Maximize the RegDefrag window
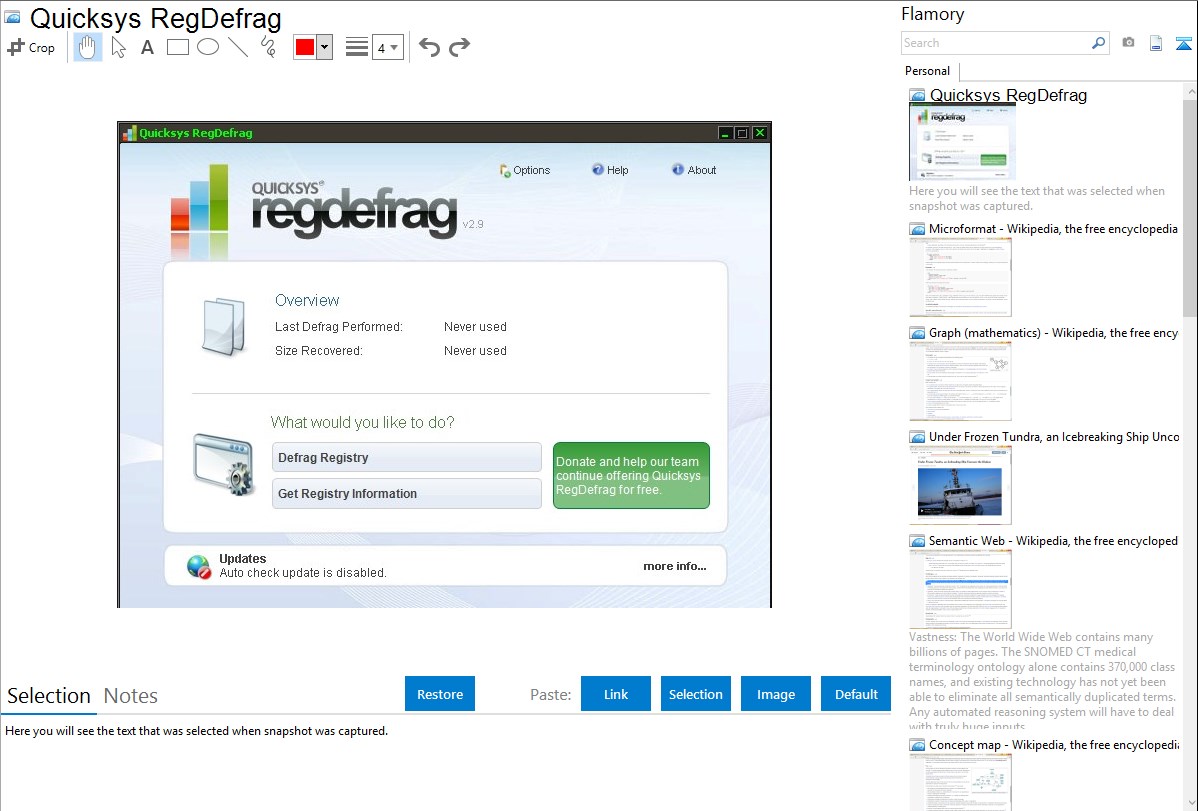Viewport: 1198px width, 811px height. (742, 133)
